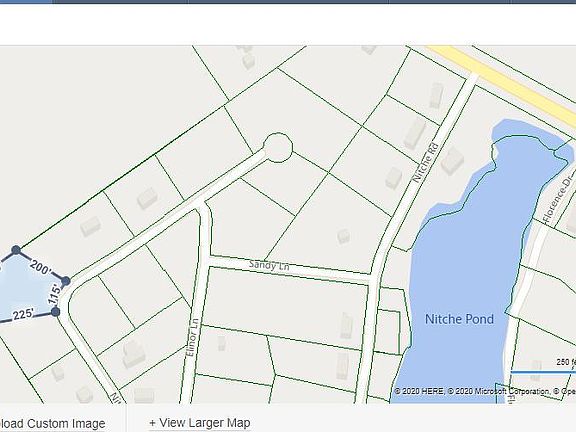
Task: Click the Nitche Rd street label
Action: (x=426, y=162)
